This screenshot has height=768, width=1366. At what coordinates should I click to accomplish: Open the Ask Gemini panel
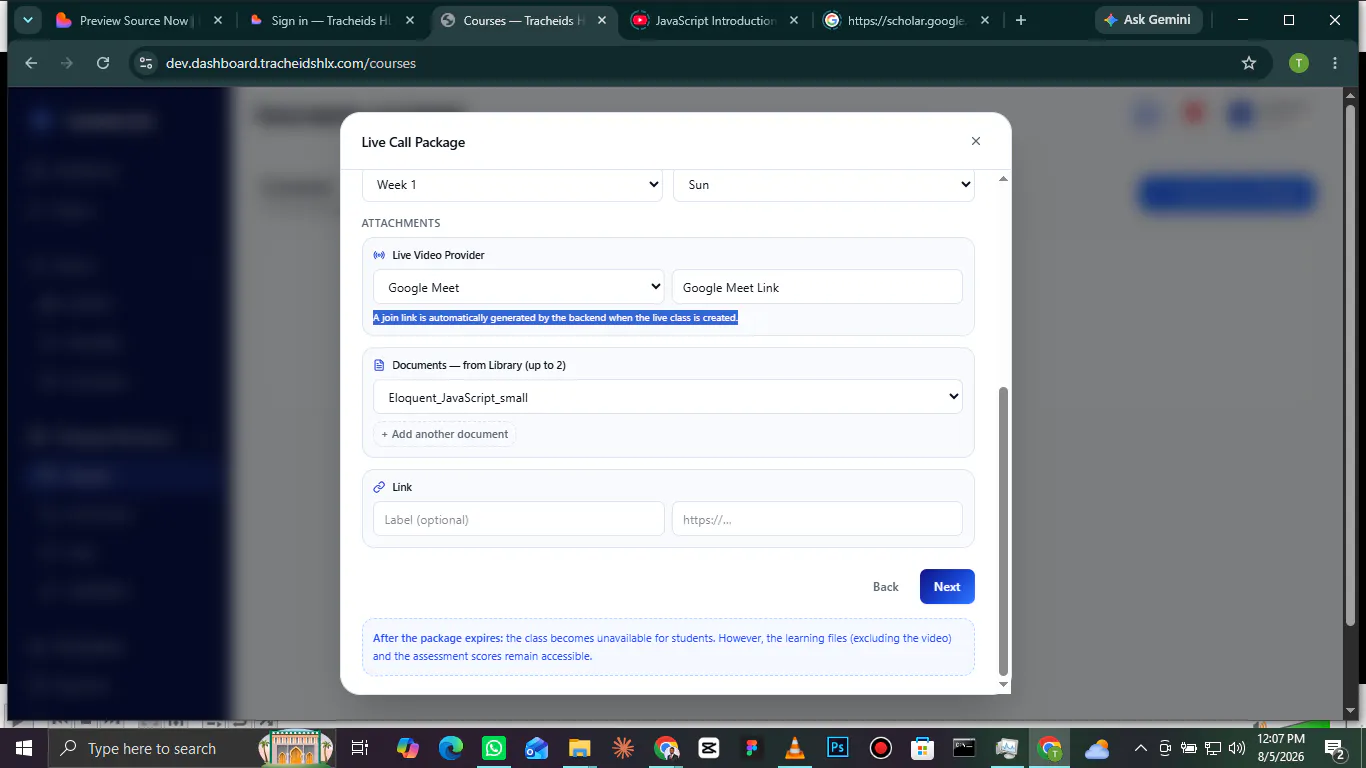click(x=1148, y=20)
